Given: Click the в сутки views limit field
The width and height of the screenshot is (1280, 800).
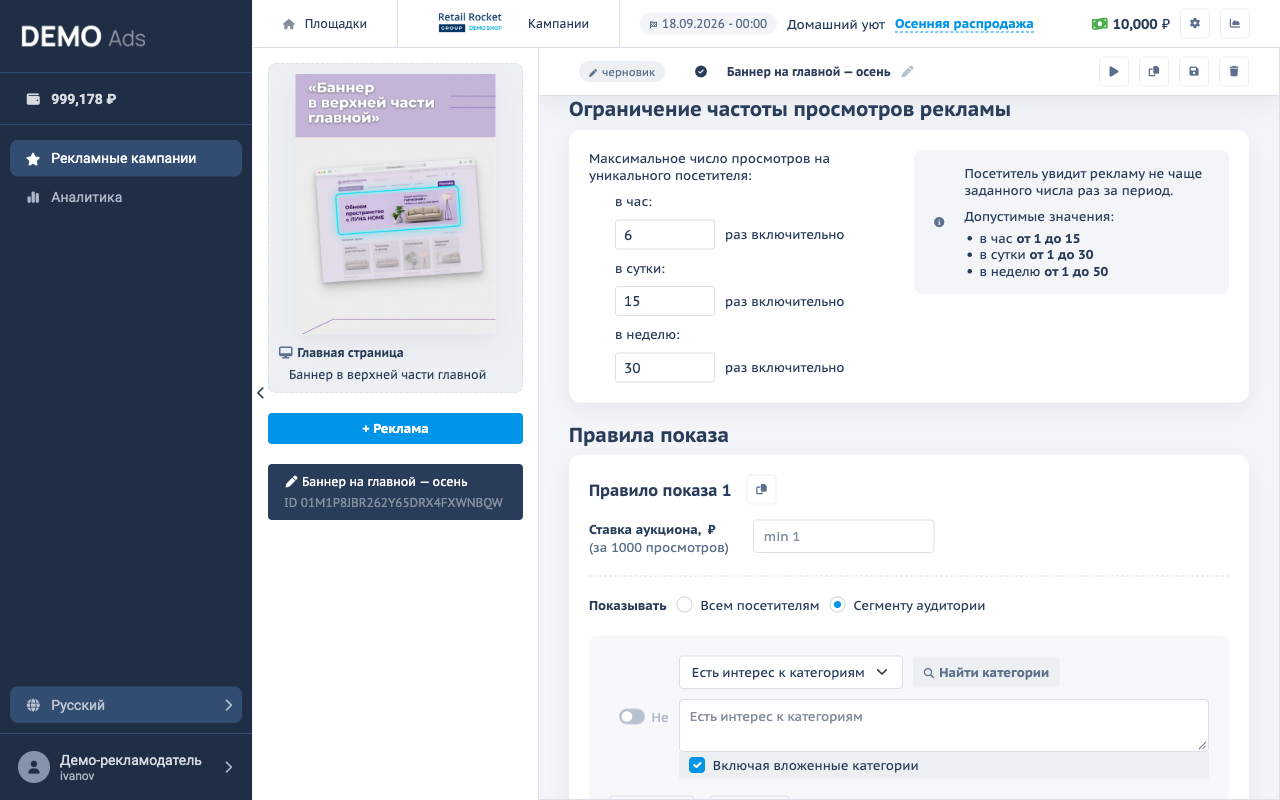Looking at the screenshot, I should pos(665,301).
